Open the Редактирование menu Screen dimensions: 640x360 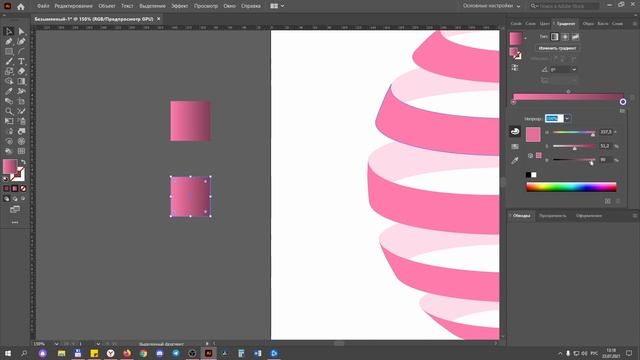(73, 6)
